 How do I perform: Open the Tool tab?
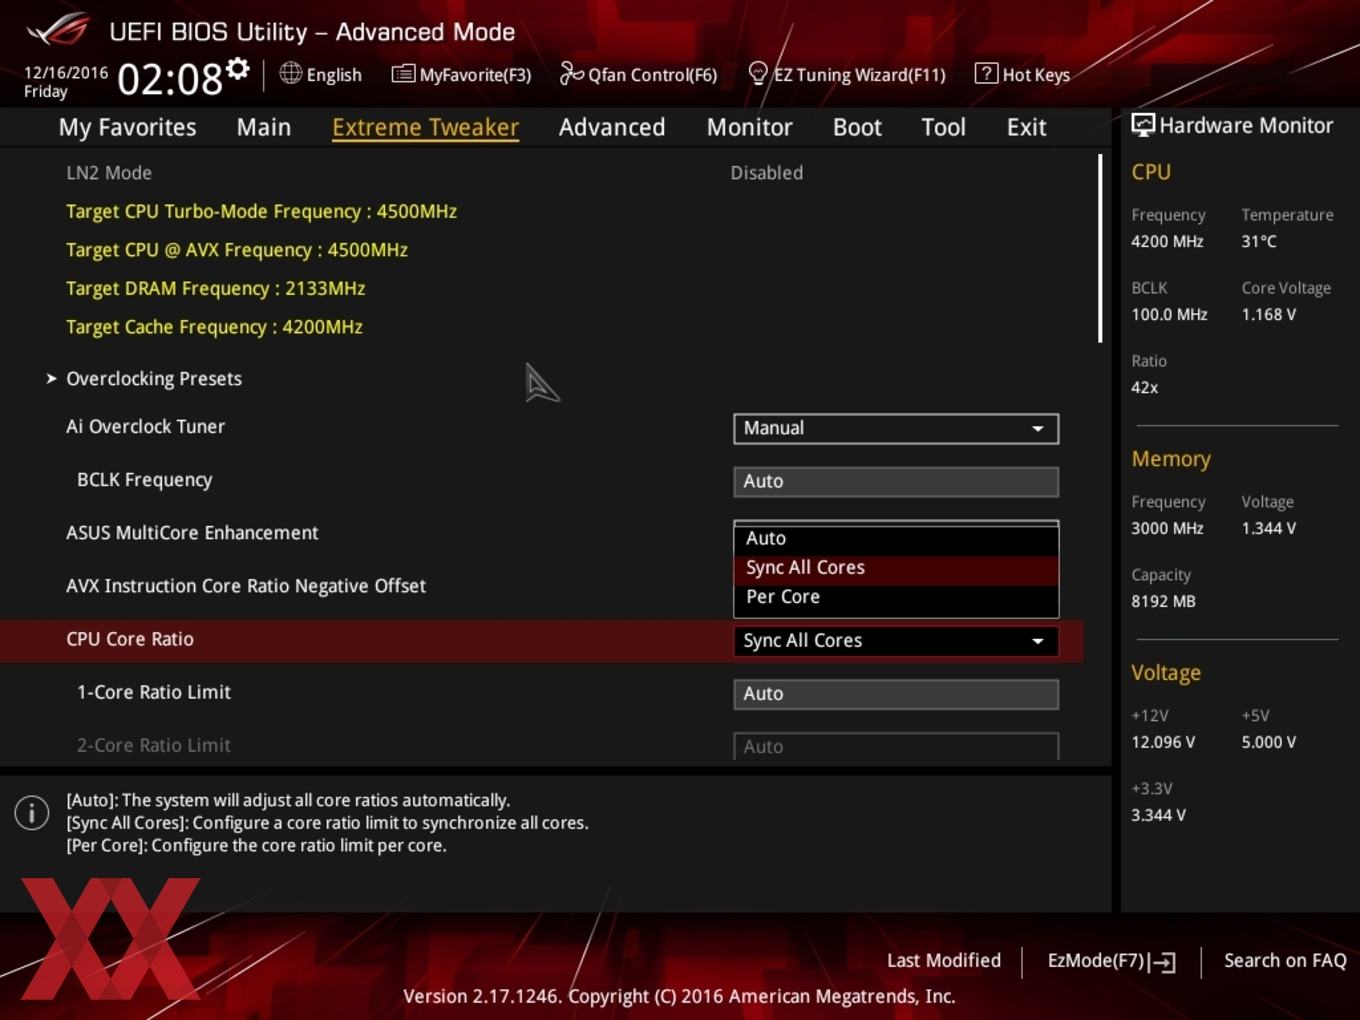coord(943,127)
